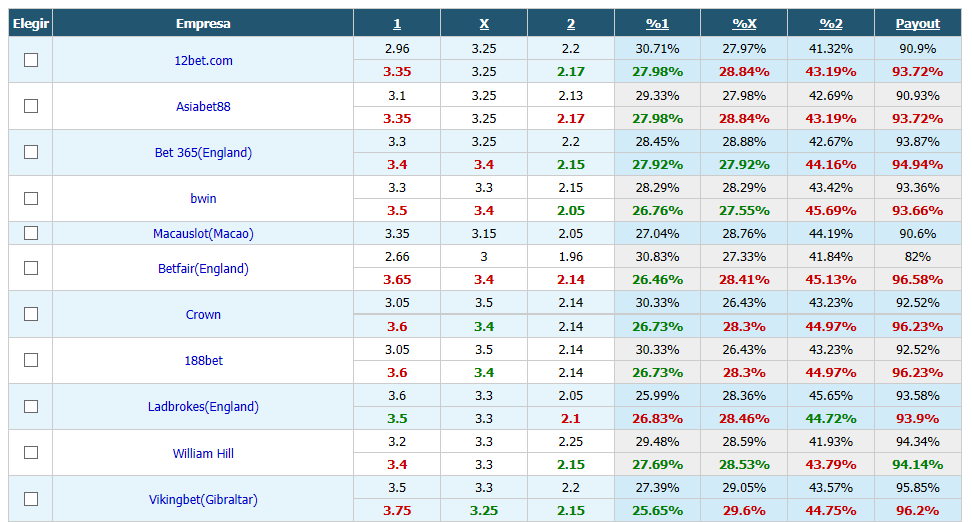Click 12bet.com opening payout 90.9%
This screenshot has height=522, width=972.
pyautogui.click(x=917, y=48)
